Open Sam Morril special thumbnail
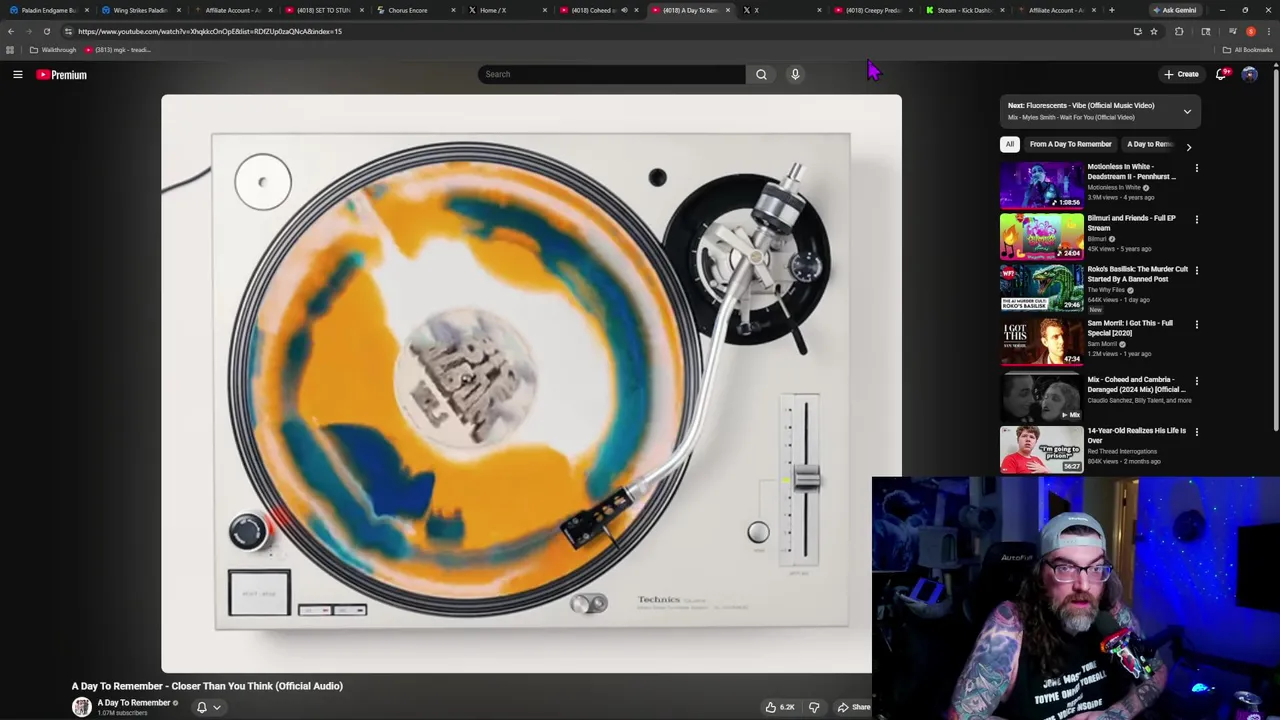Viewport: 1280px width, 720px height. pyautogui.click(x=1041, y=341)
